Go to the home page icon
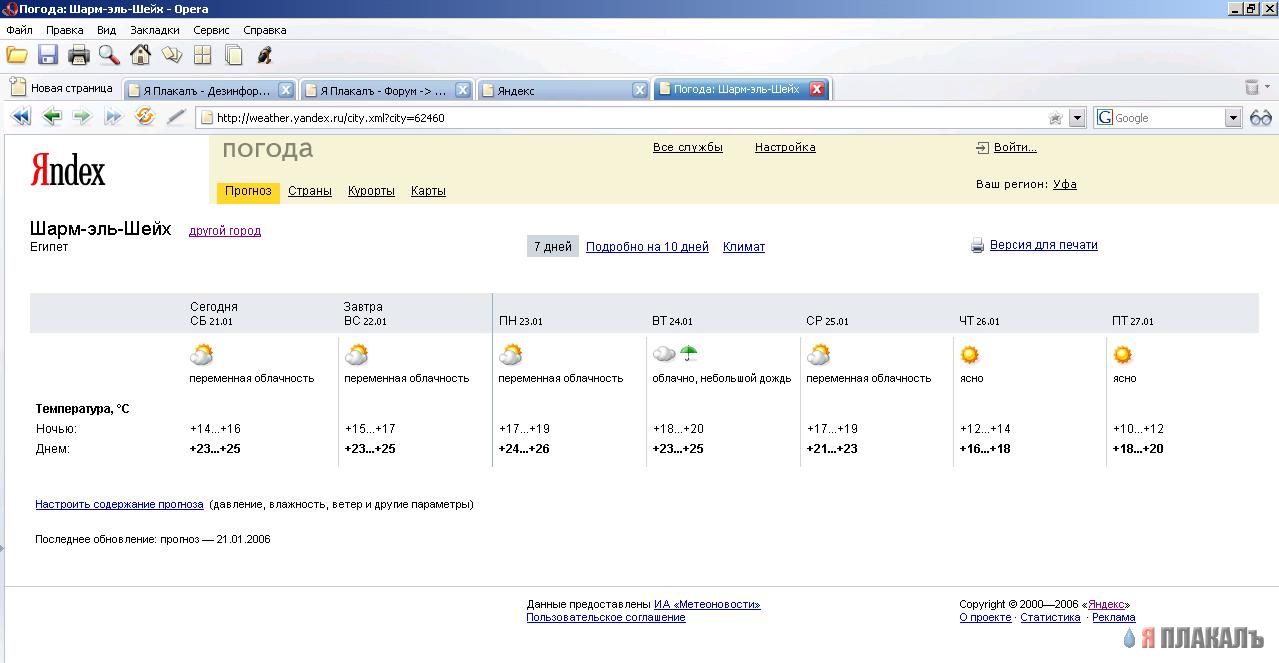 (141, 55)
